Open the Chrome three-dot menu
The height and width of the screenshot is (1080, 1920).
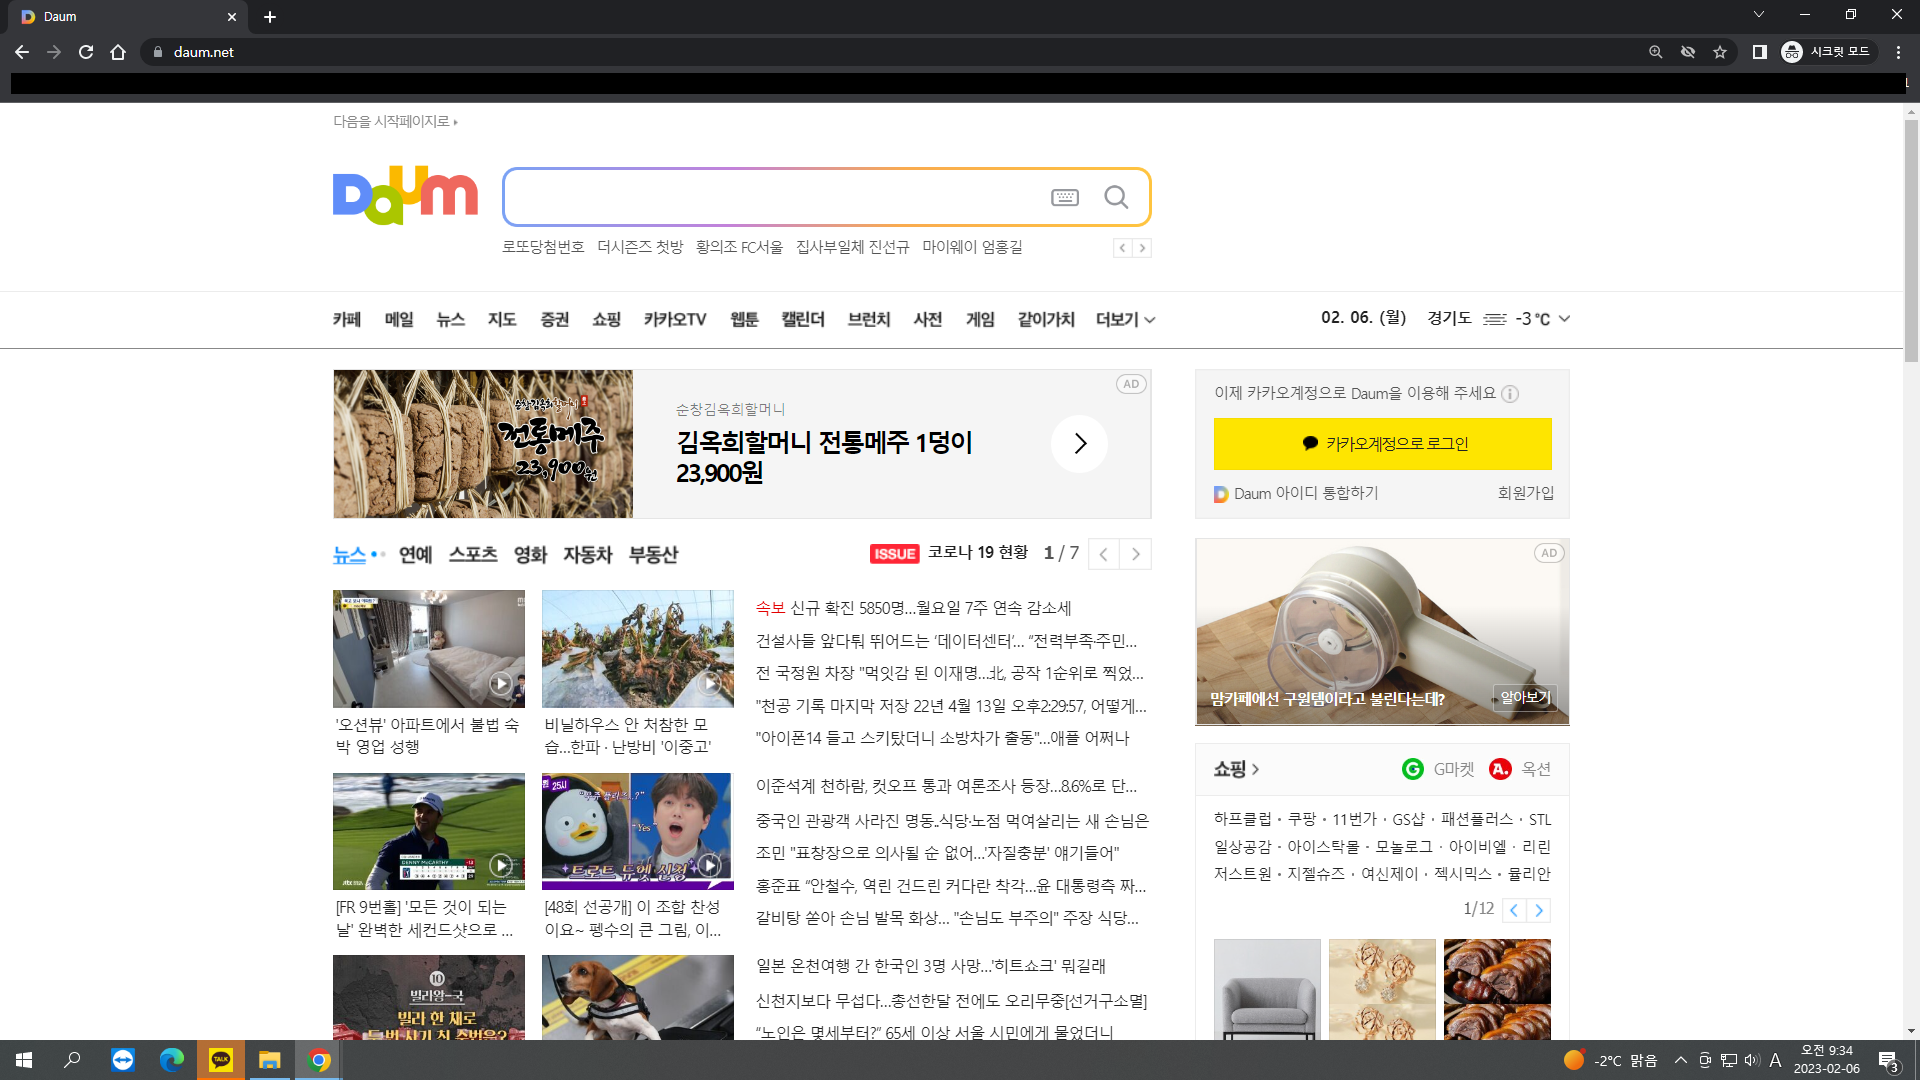pyautogui.click(x=1898, y=52)
